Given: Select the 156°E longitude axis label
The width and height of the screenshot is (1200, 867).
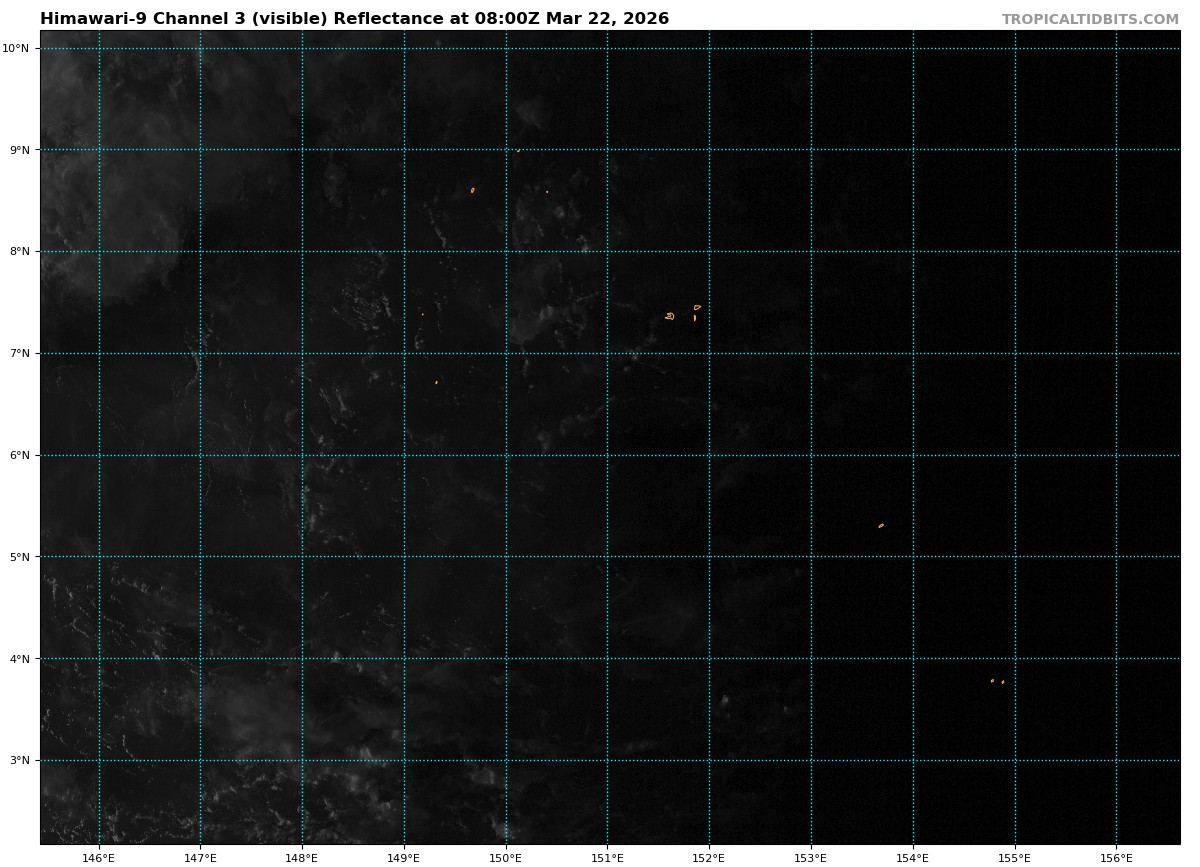Looking at the screenshot, I should tap(1116, 857).
